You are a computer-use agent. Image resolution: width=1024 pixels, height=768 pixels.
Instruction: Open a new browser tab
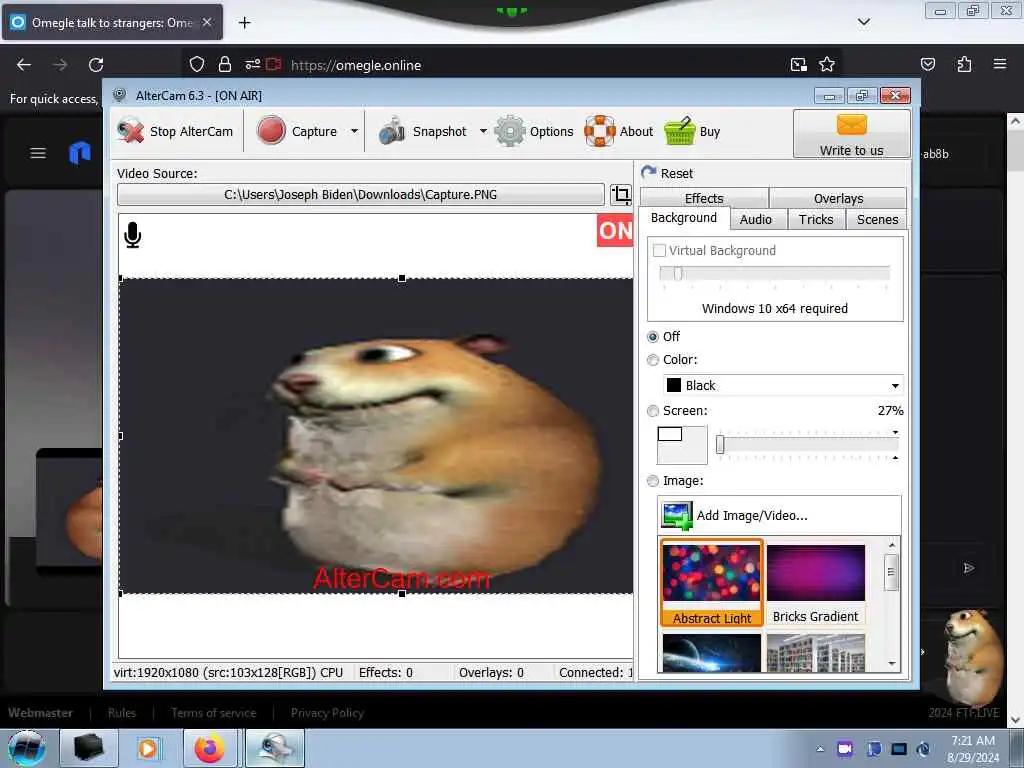pyautogui.click(x=244, y=23)
